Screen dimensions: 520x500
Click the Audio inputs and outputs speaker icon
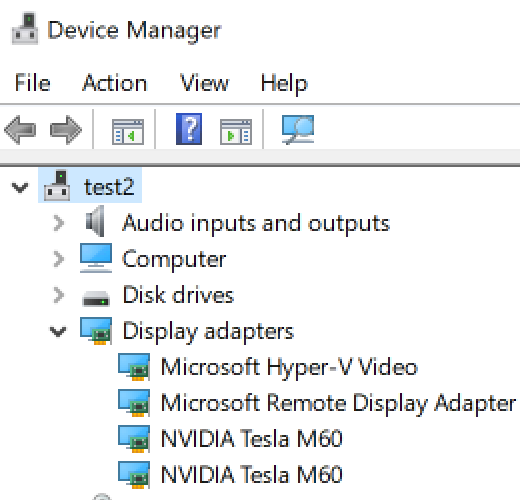coord(95,221)
